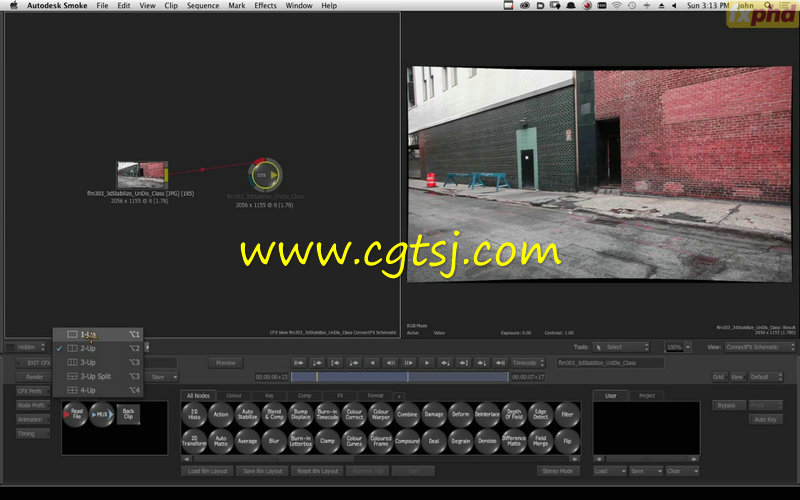The image size is (800, 500).
Task: Choose the Blur node
Action: (x=274, y=441)
